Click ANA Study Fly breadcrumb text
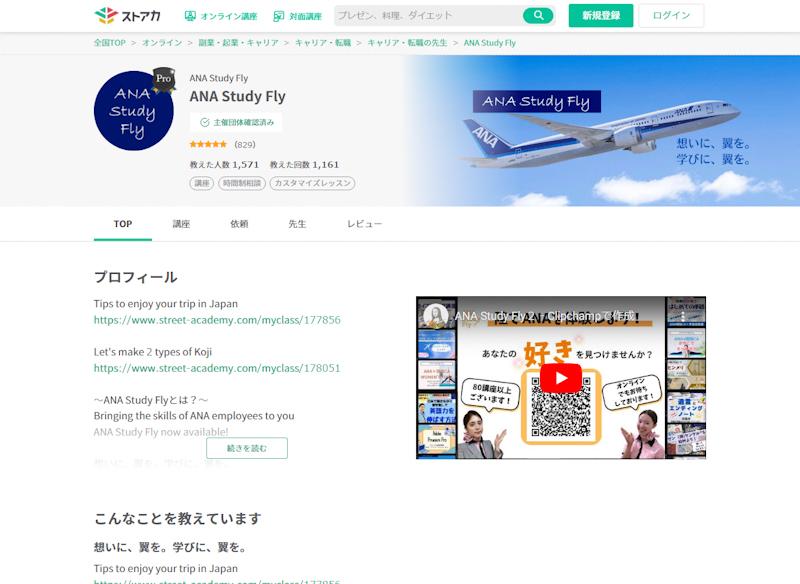Image resolution: width=800 pixels, height=584 pixels. tap(490, 43)
